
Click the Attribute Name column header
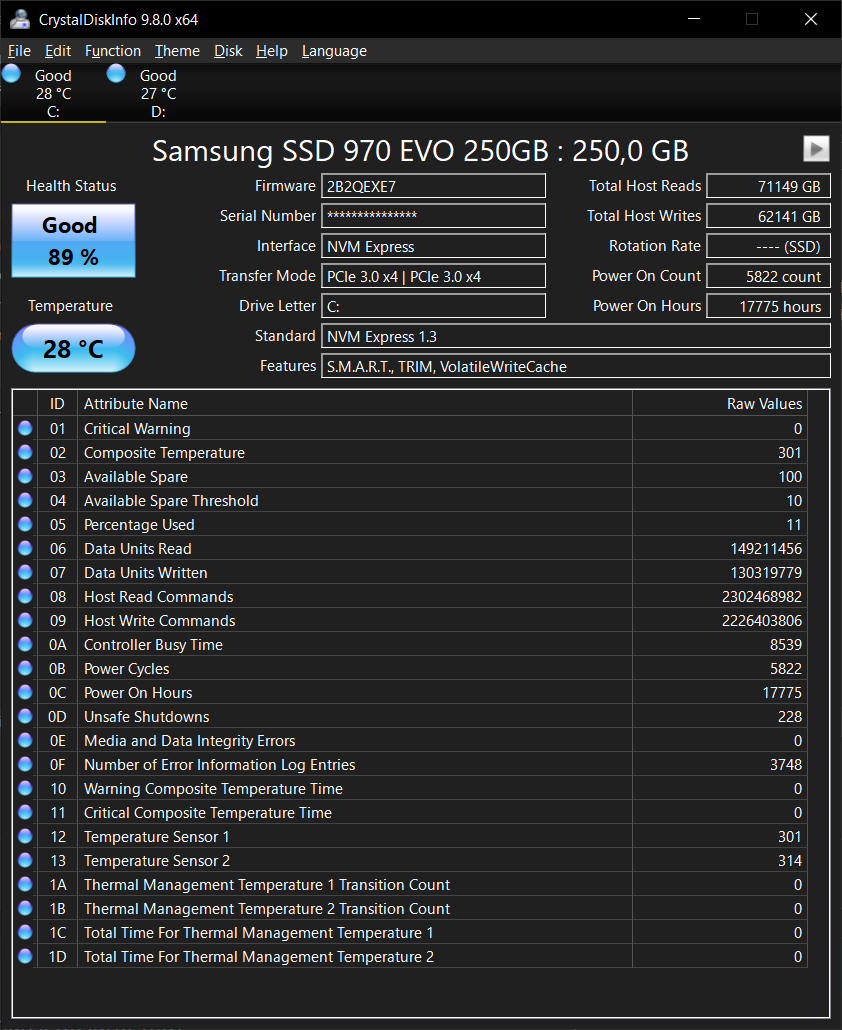(x=355, y=403)
